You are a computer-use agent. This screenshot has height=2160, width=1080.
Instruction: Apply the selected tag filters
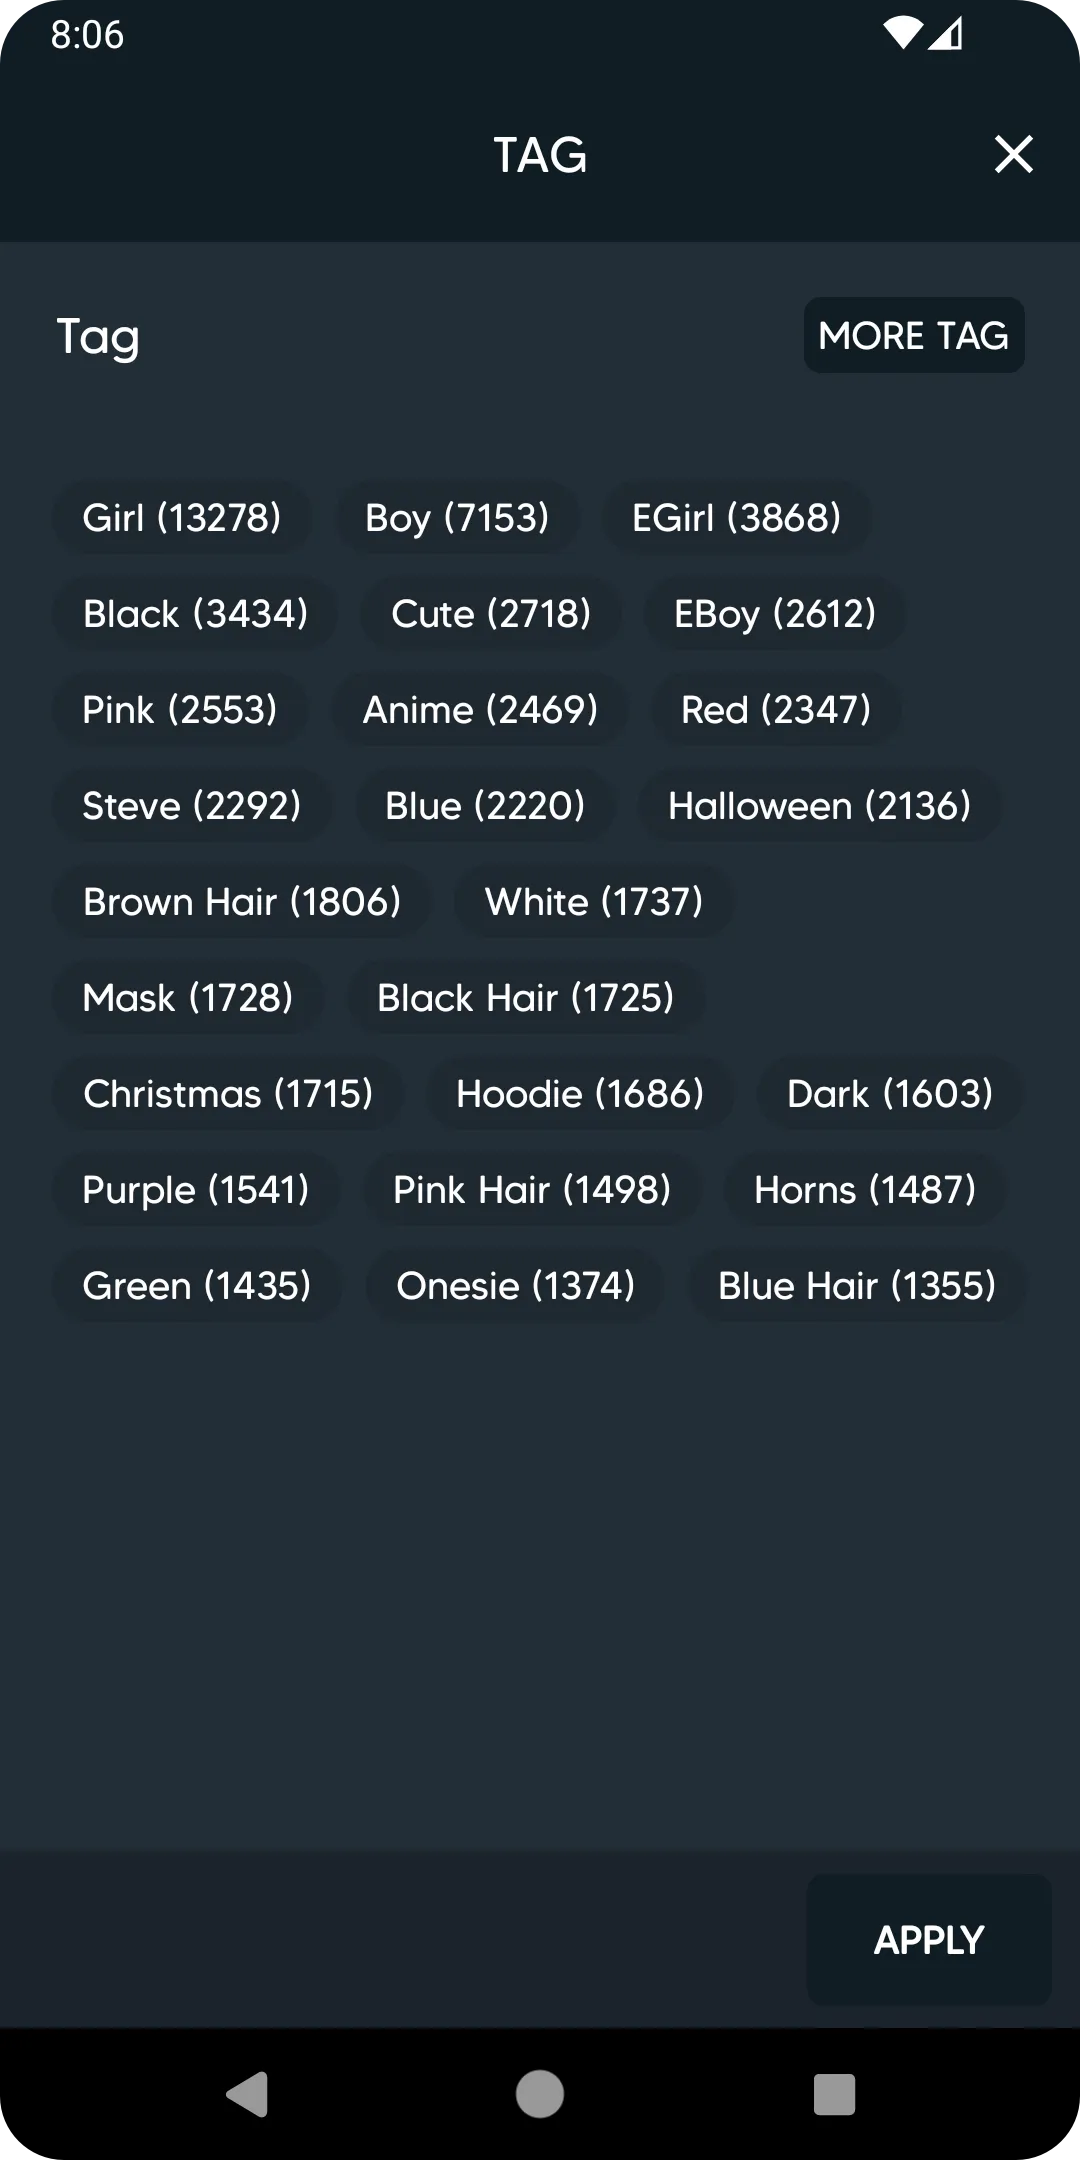coord(929,1940)
